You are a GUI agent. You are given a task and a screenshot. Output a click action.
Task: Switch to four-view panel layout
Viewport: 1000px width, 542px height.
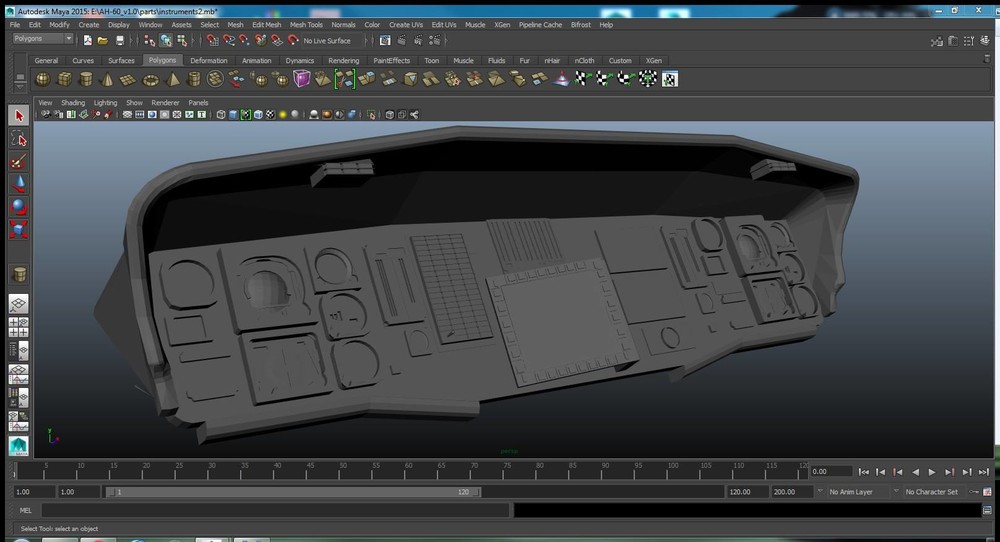point(18,326)
